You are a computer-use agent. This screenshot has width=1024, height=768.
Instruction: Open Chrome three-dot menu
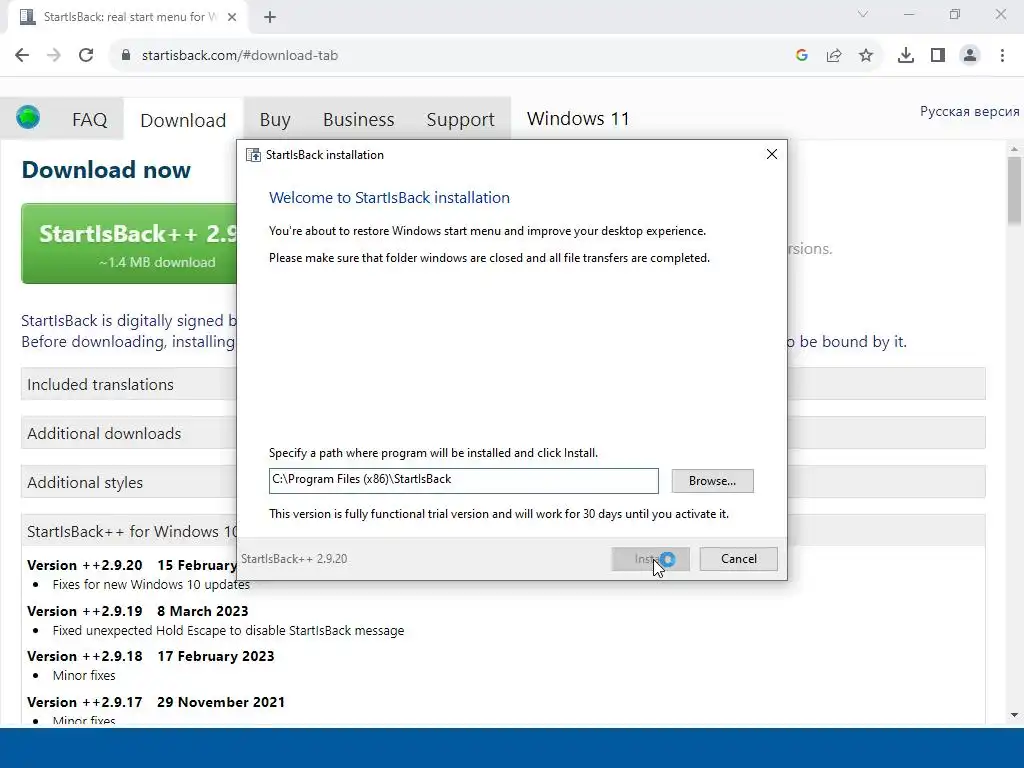click(1002, 56)
